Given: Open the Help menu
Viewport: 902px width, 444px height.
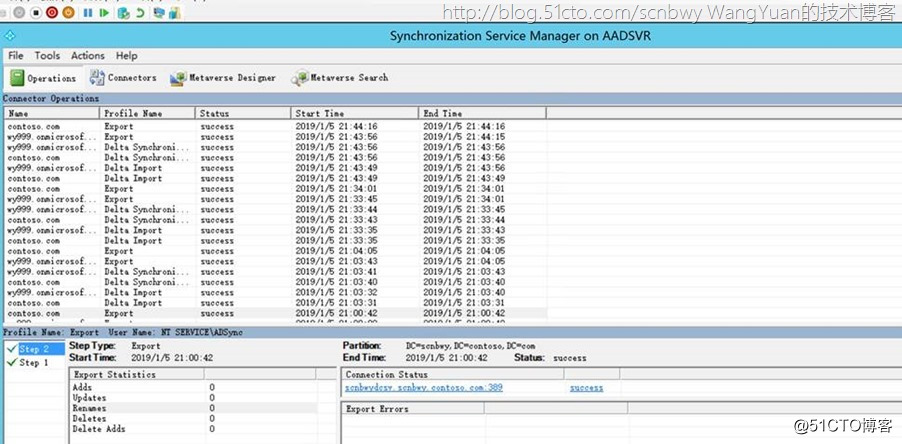Looking at the screenshot, I should coord(127,56).
